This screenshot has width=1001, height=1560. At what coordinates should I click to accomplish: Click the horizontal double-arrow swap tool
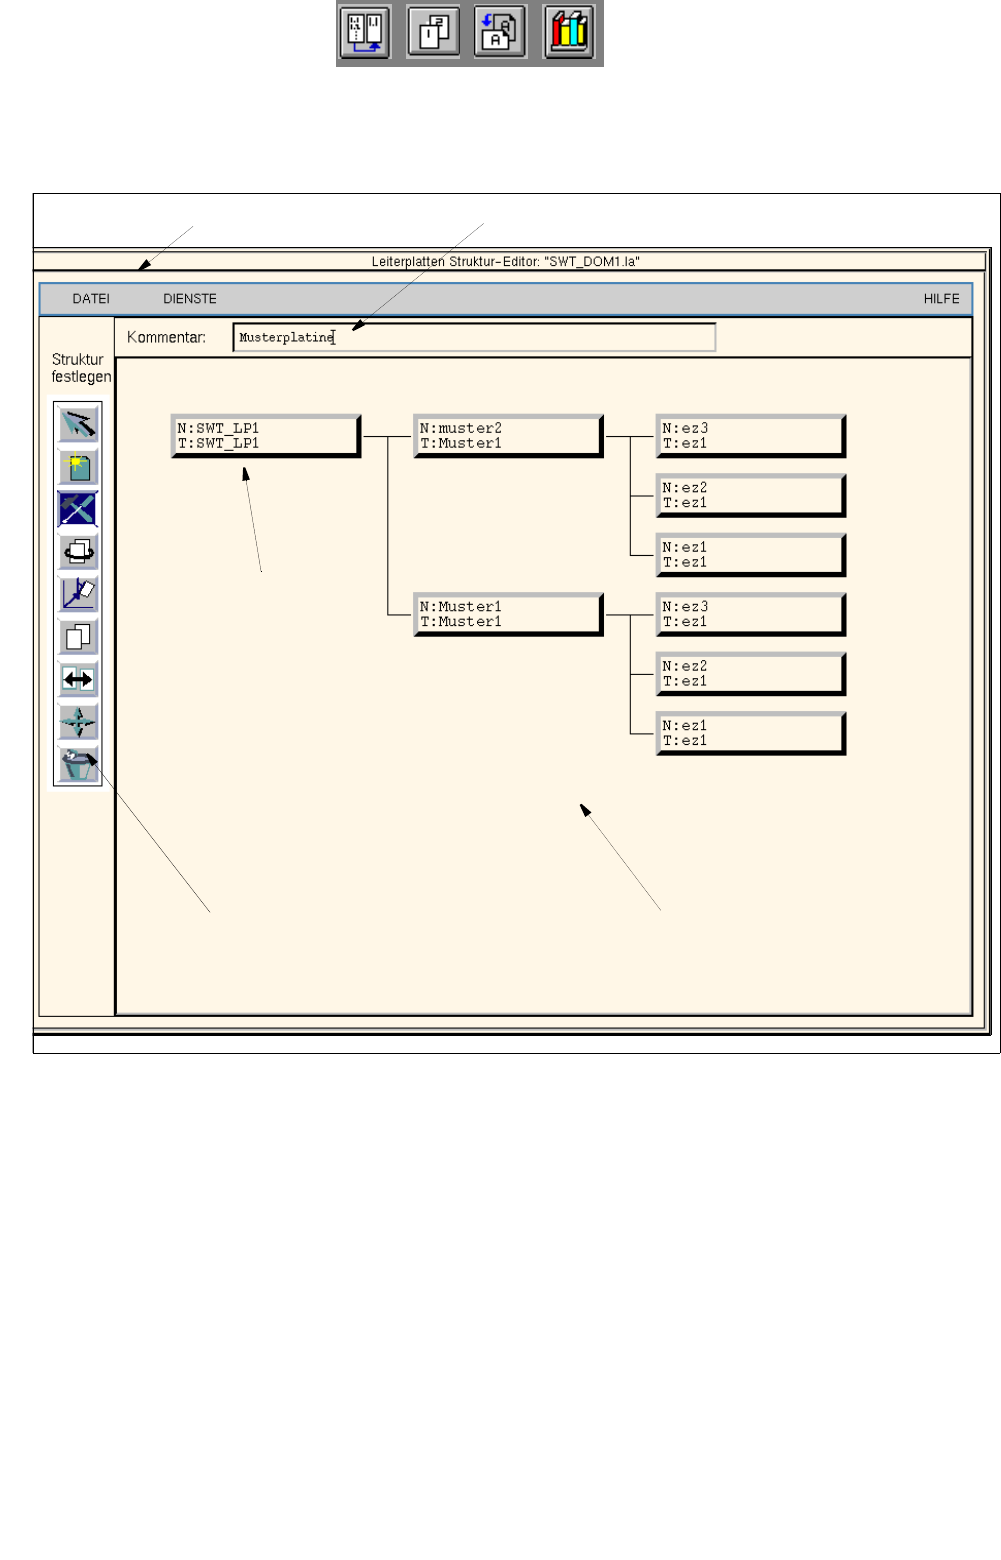pyautogui.click(x=78, y=680)
